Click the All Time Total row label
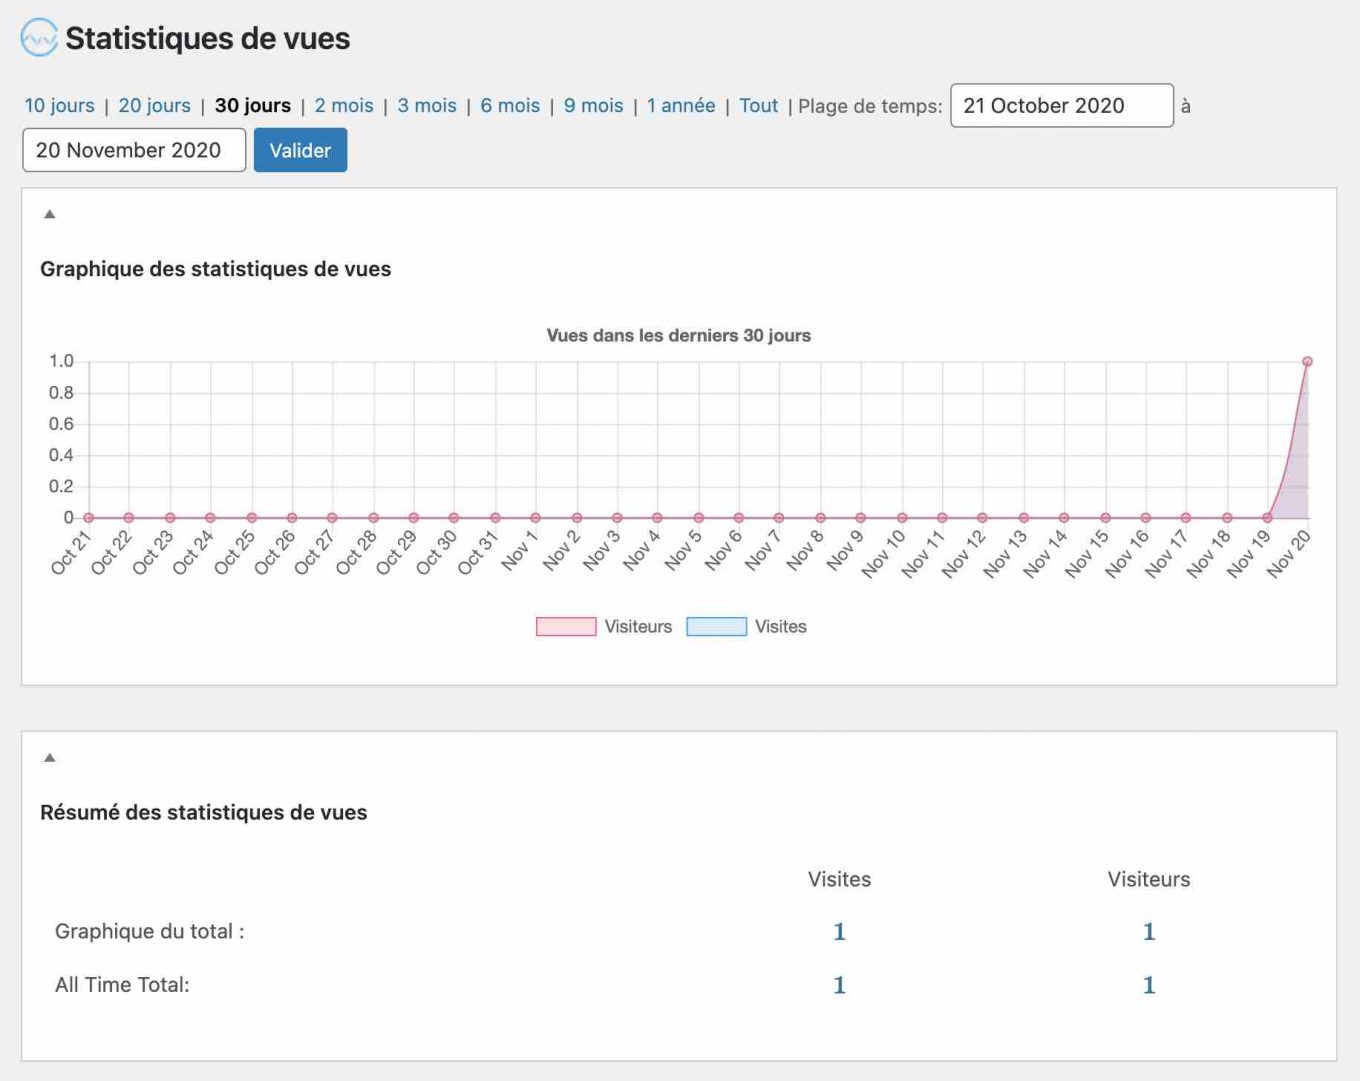The width and height of the screenshot is (1360, 1081). tap(122, 985)
